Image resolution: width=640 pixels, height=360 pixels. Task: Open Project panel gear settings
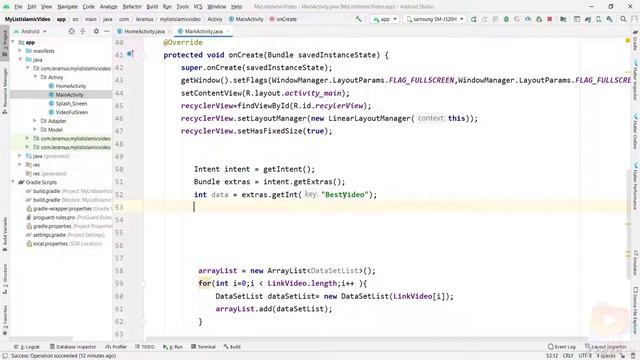(96, 31)
